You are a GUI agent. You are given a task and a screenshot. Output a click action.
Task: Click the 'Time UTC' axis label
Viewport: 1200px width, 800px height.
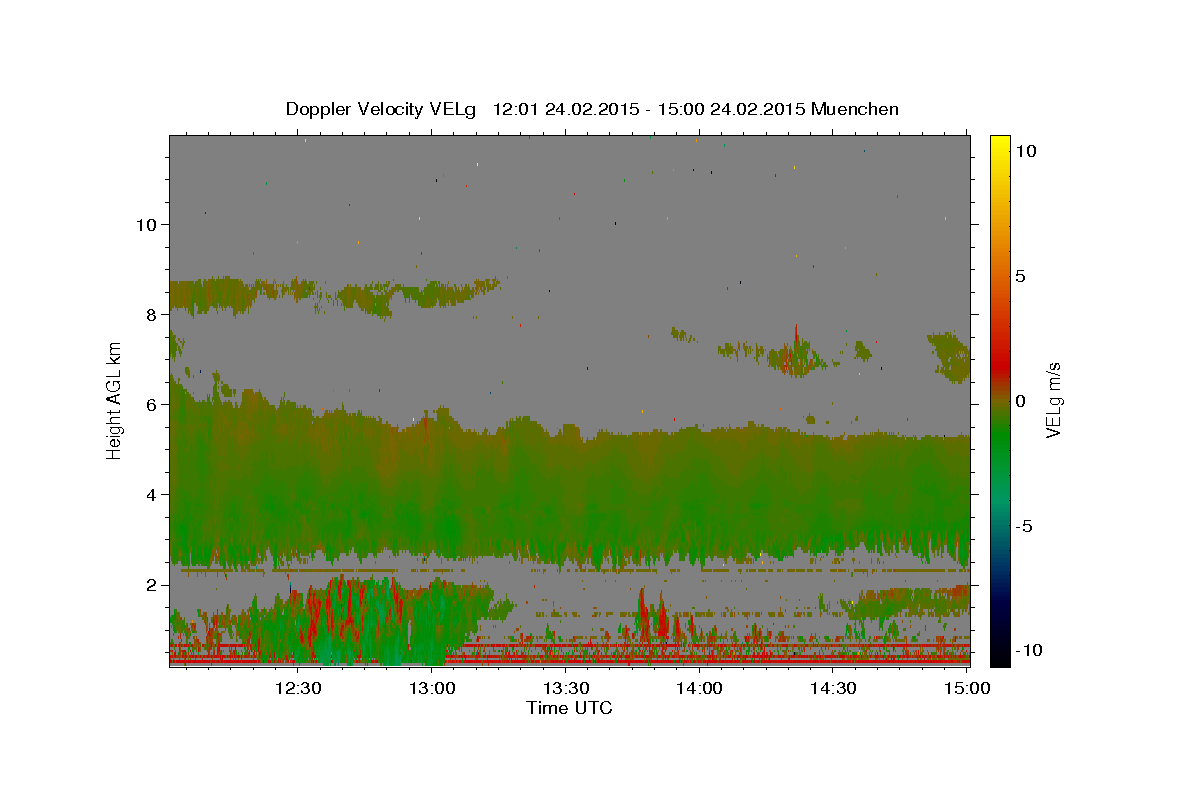click(x=569, y=708)
